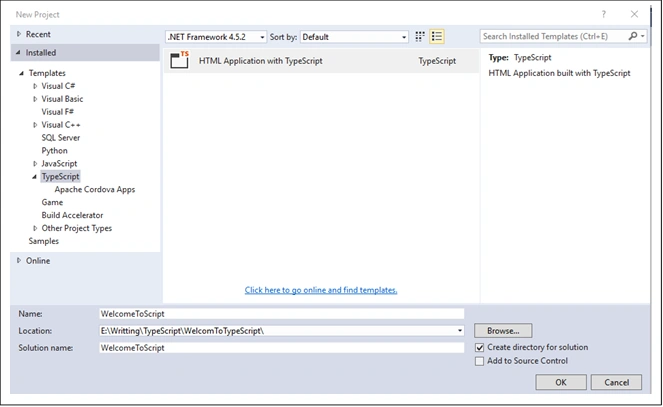Select the Samples tree item
Viewport: 663px width, 407px height.
click(x=44, y=241)
